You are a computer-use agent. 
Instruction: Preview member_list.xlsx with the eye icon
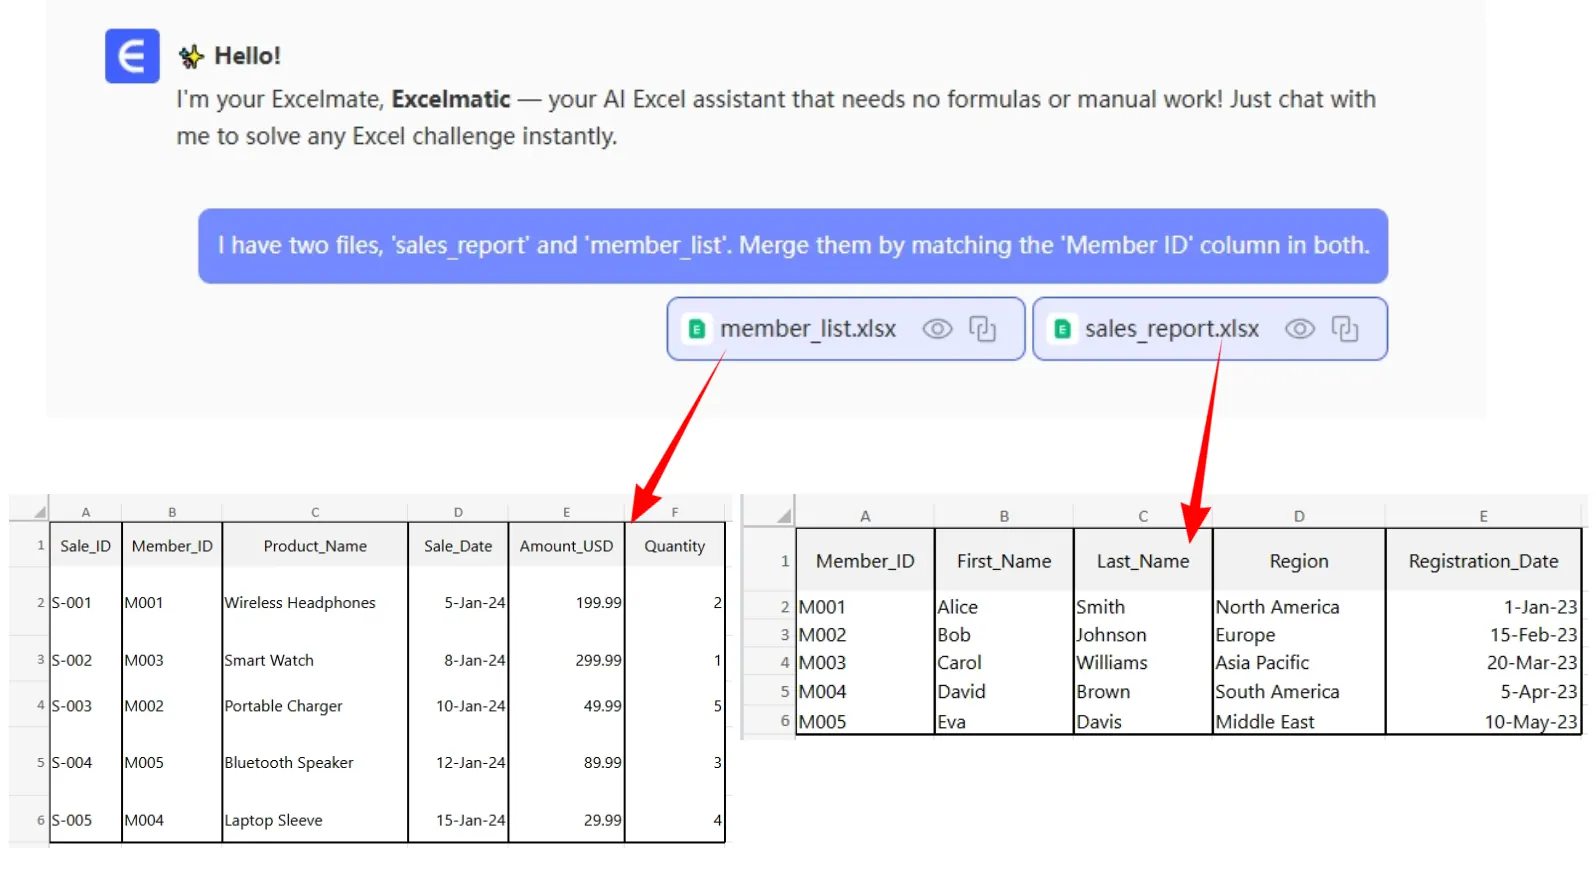click(x=936, y=329)
